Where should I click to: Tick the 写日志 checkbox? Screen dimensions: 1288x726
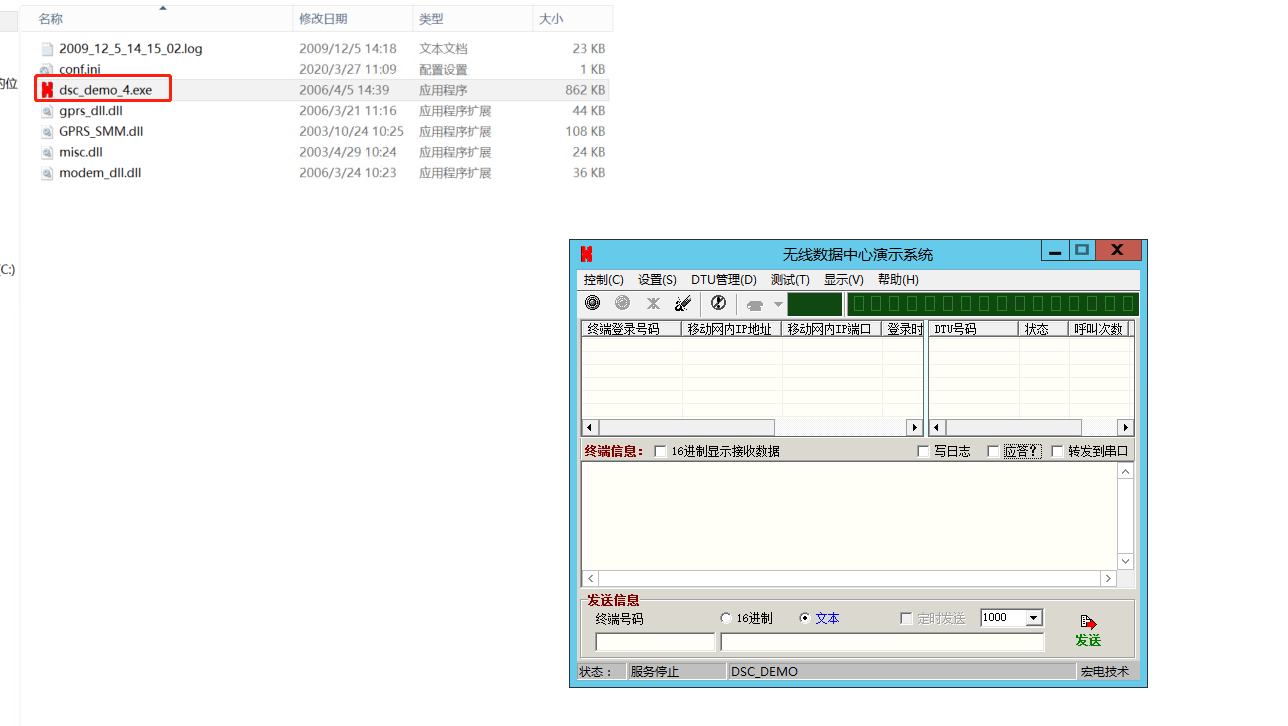click(x=923, y=451)
